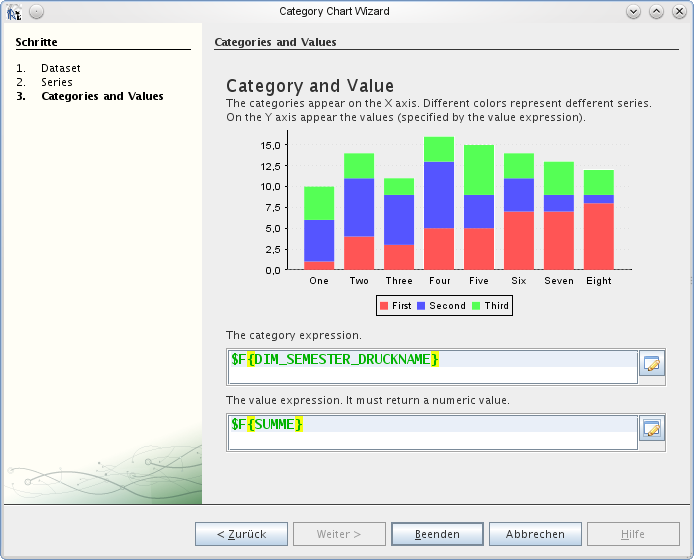The height and width of the screenshot is (560, 694).
Task: Close the Category Chart Wizard window
Action: [679, 11]
